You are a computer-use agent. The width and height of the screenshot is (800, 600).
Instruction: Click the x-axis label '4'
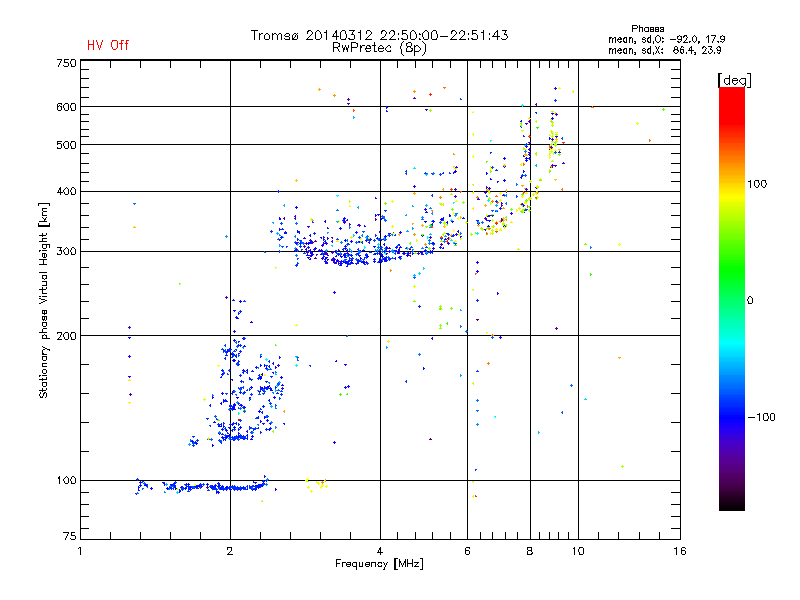[380, 551]
